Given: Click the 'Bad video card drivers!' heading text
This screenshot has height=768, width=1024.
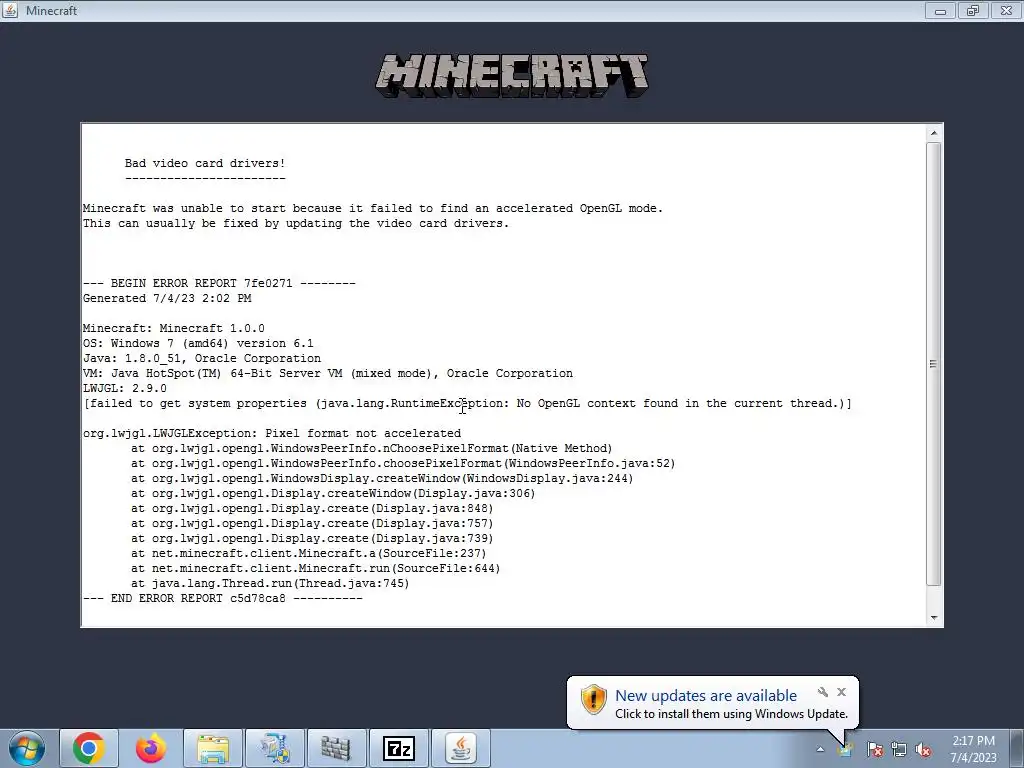Looking at the screenshot, I should coord(205,163).
